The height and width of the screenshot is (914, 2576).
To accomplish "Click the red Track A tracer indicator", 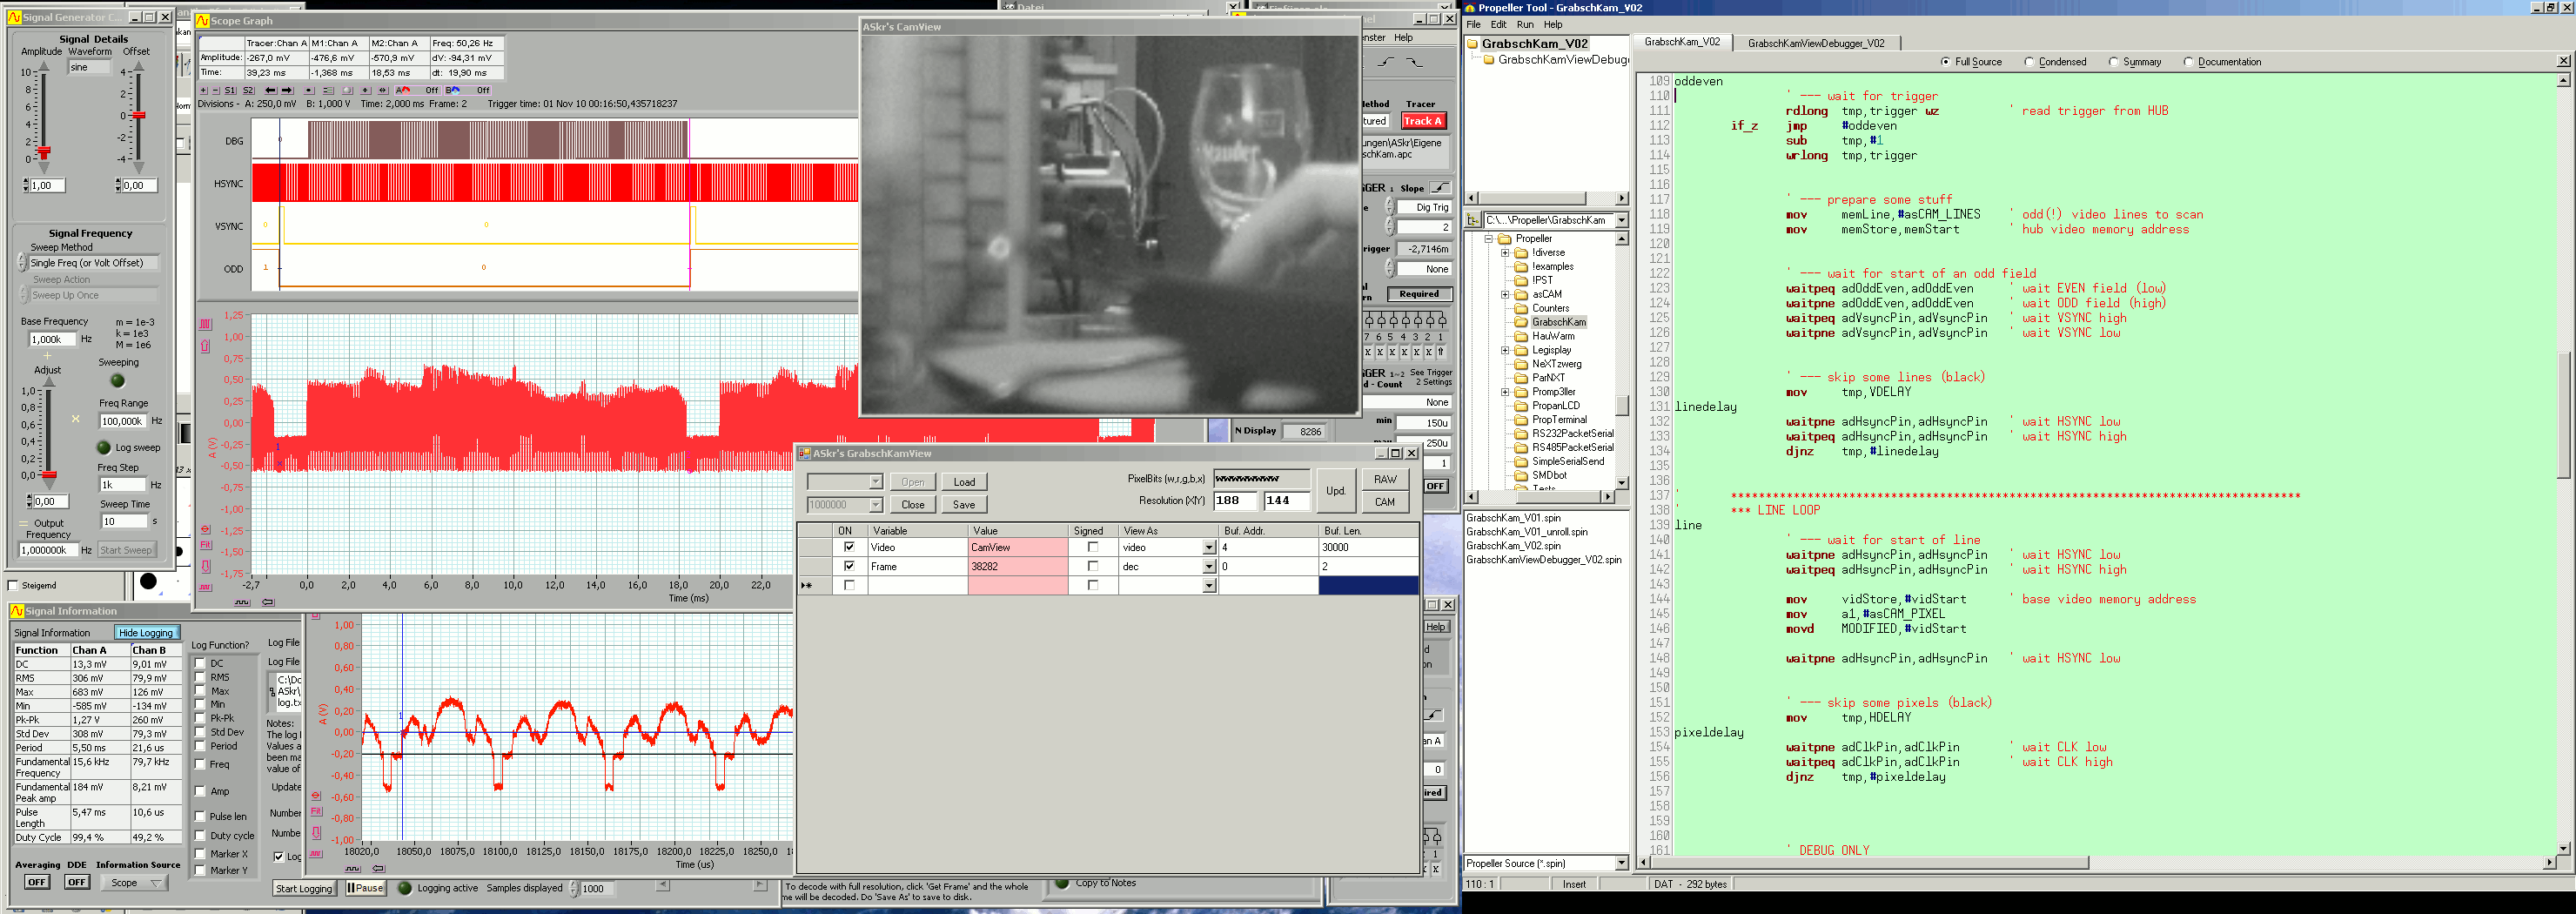I will coord(1422,121).
